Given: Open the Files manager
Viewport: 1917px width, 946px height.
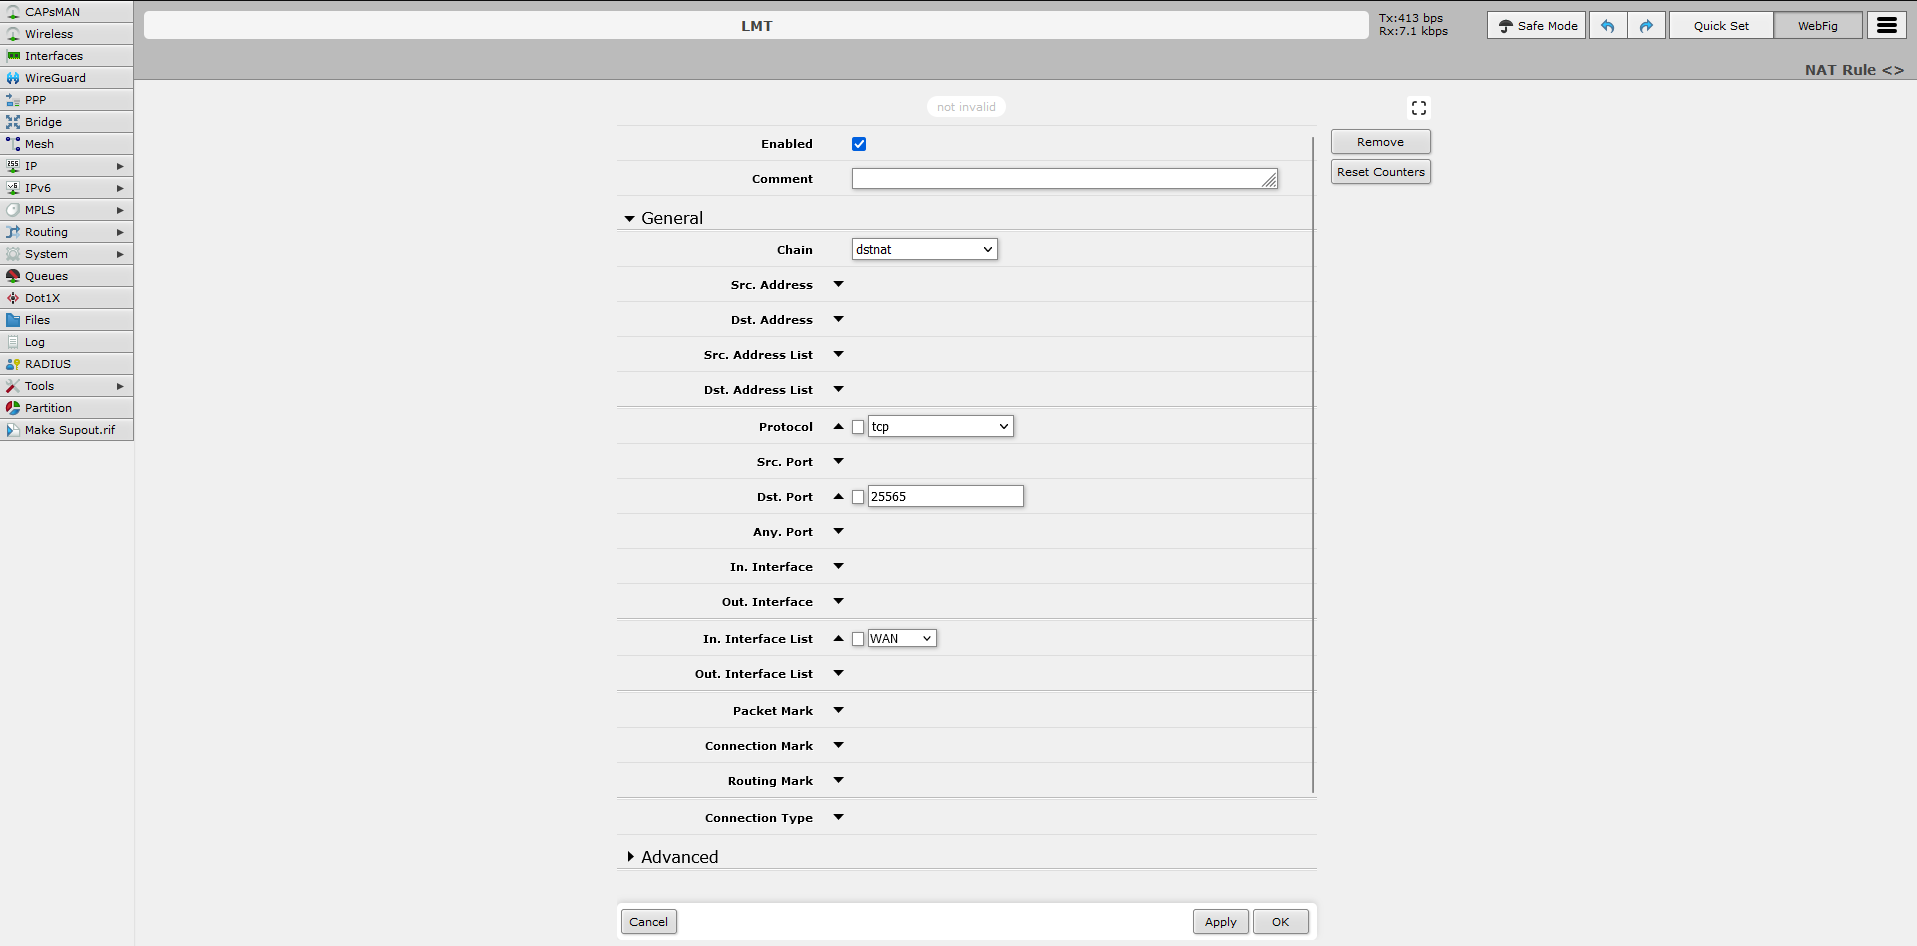Looking at the screenshot, I should click(x=36, y=319).
